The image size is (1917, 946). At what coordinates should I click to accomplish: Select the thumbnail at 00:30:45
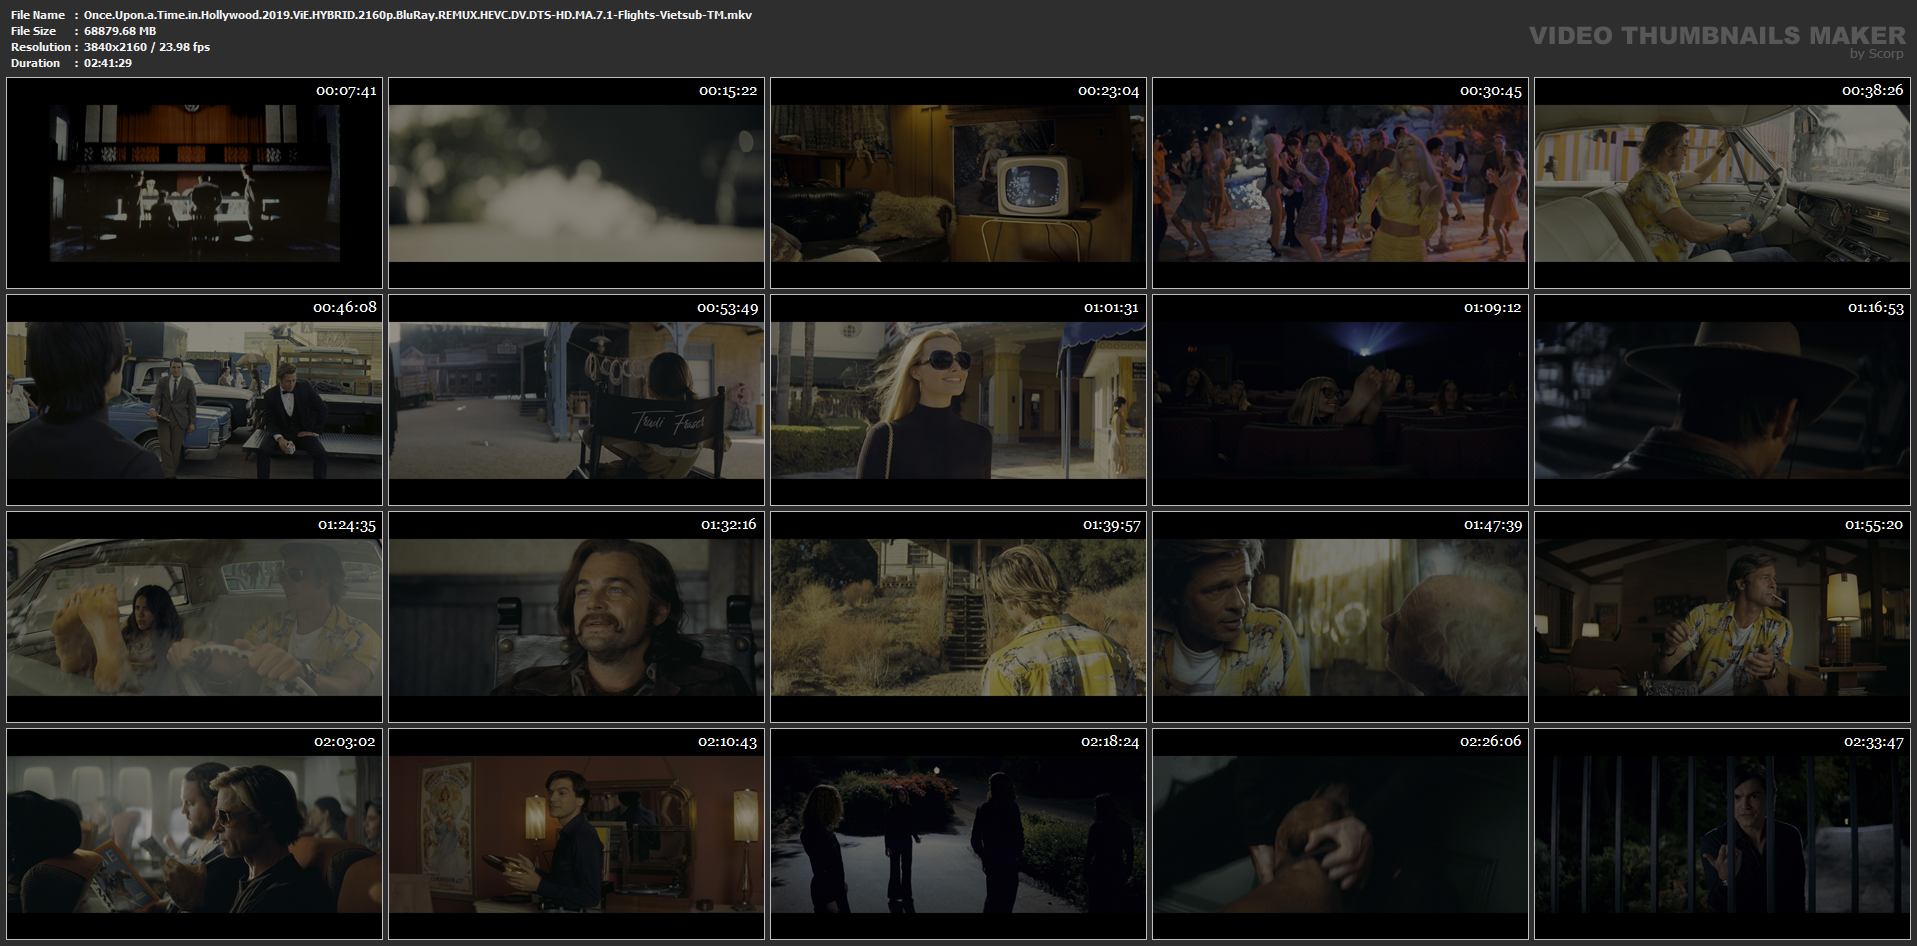click(x=1340, y=183)
